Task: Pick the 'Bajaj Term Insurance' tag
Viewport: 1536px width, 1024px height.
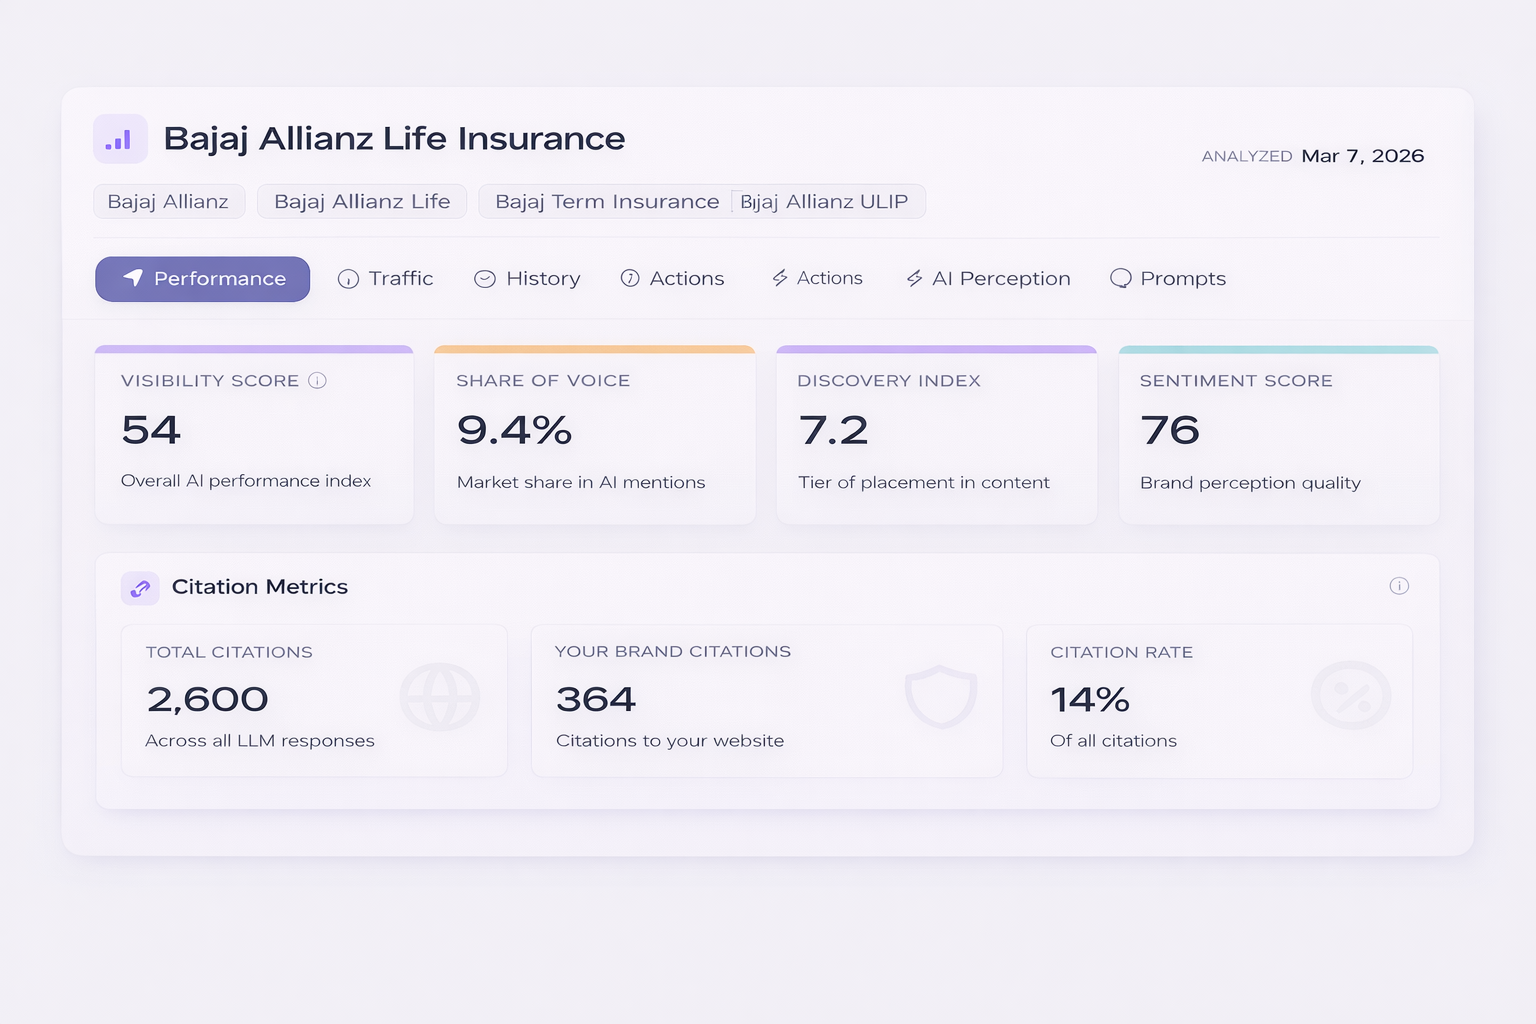Action: 607,202
